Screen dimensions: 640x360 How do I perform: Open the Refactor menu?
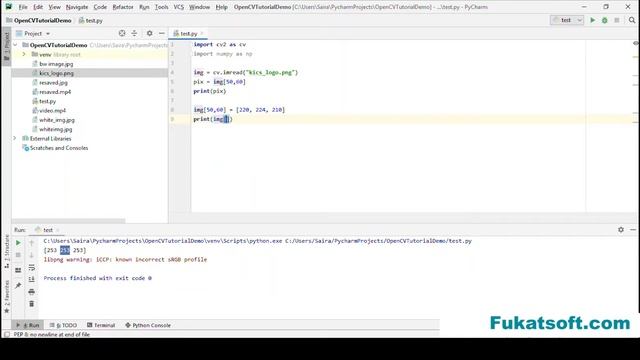(123, 7)
